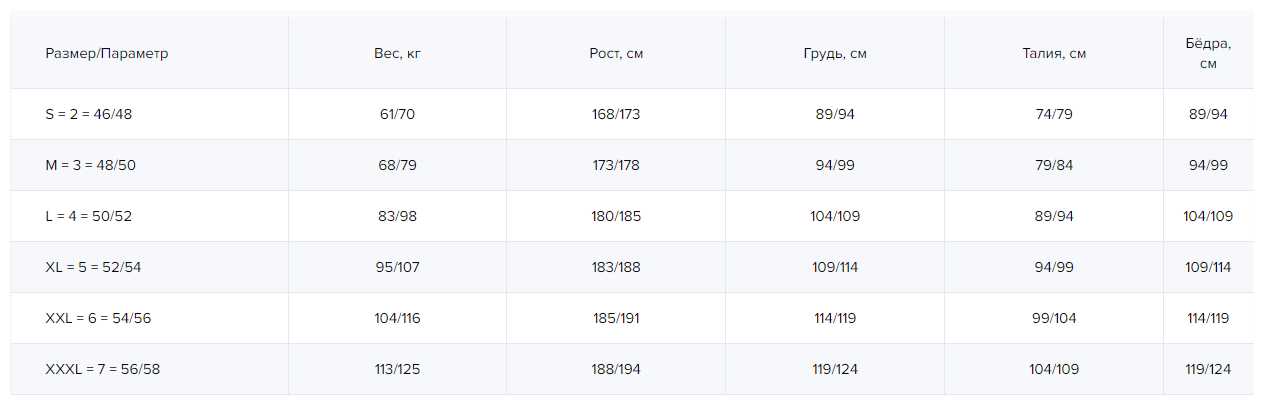Image resolution: width=1264 pixels, height=405 pixels.
Task: Select the M = 3 = 48/50 size row
Action: [91, 165]
